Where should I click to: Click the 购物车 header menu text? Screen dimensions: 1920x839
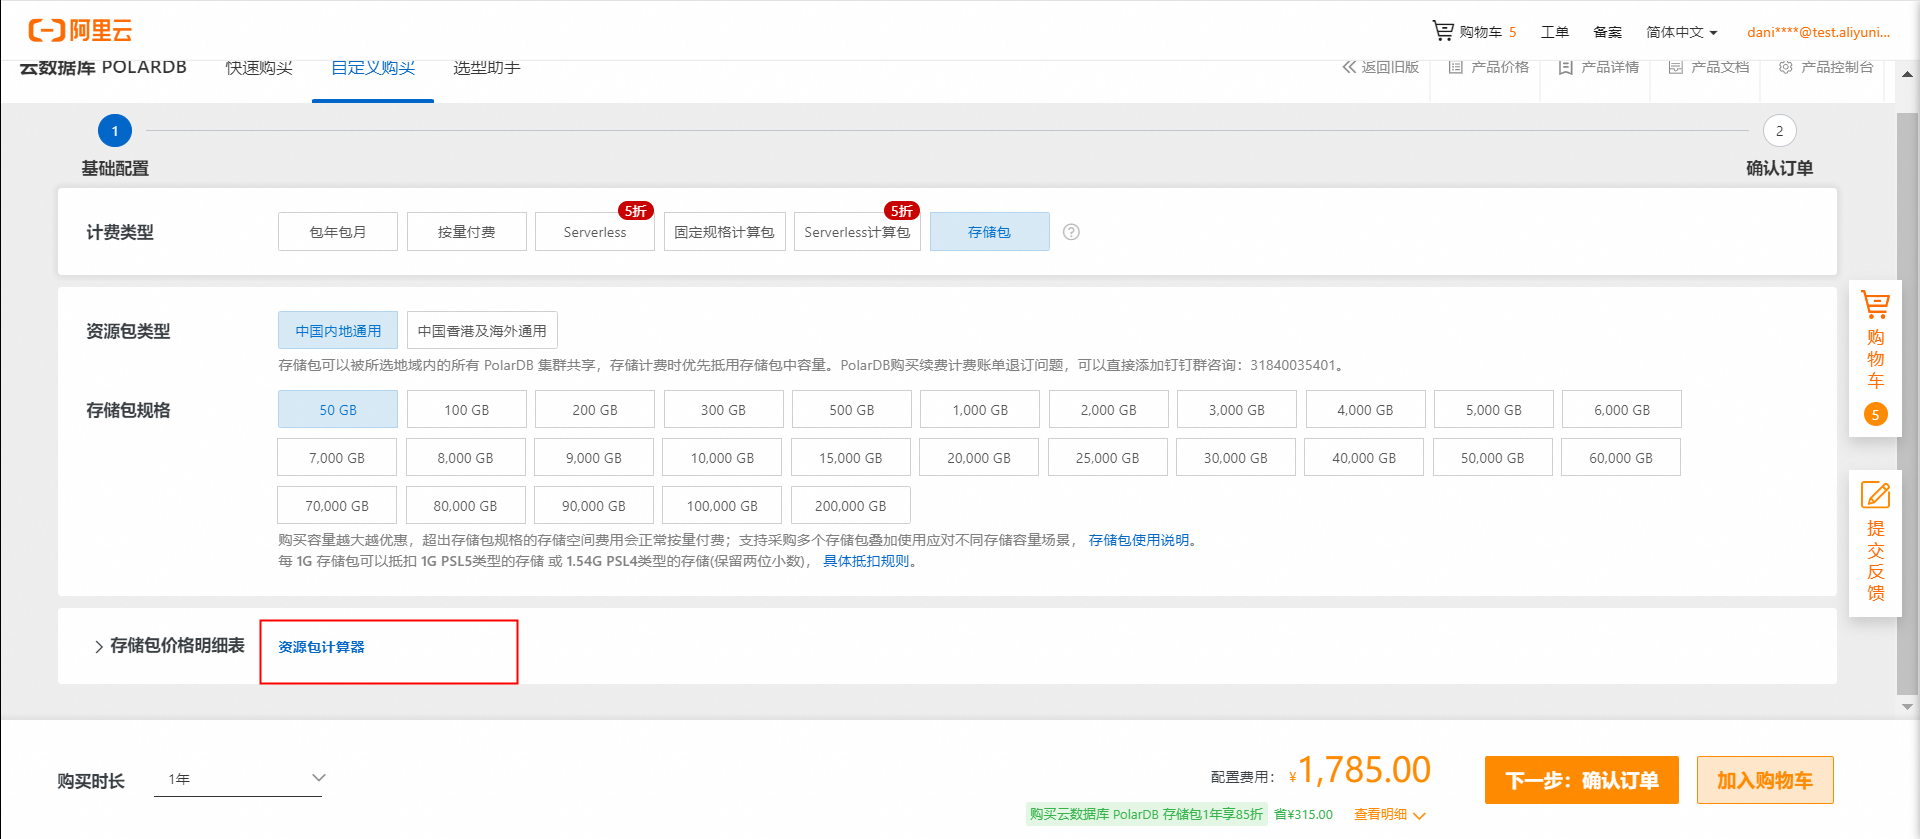pyautogui.click(x=1481, y=32)
